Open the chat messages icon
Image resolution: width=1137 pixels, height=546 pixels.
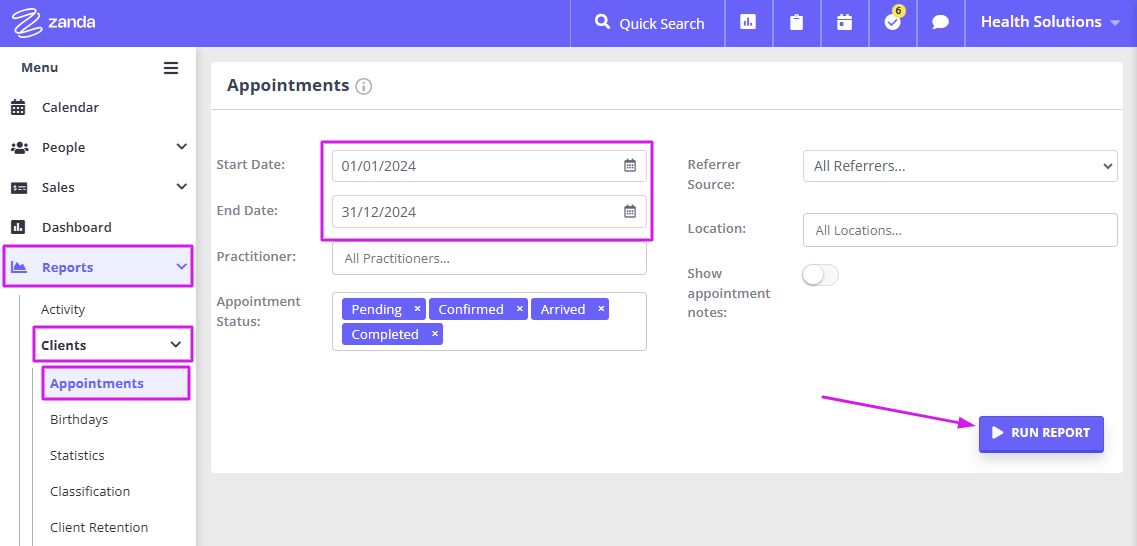pos(940,22)
